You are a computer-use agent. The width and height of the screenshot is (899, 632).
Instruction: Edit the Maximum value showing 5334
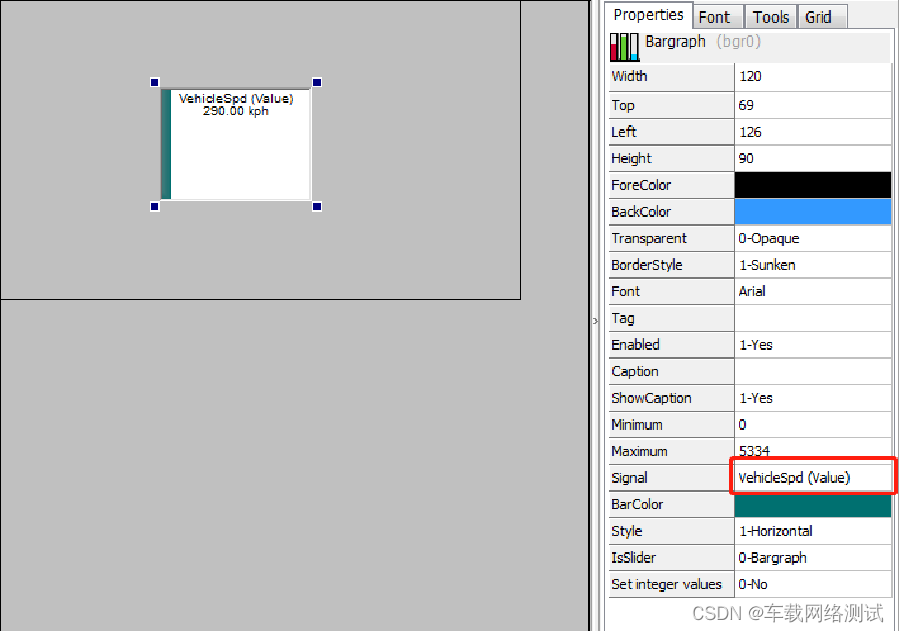click(812, 451)
